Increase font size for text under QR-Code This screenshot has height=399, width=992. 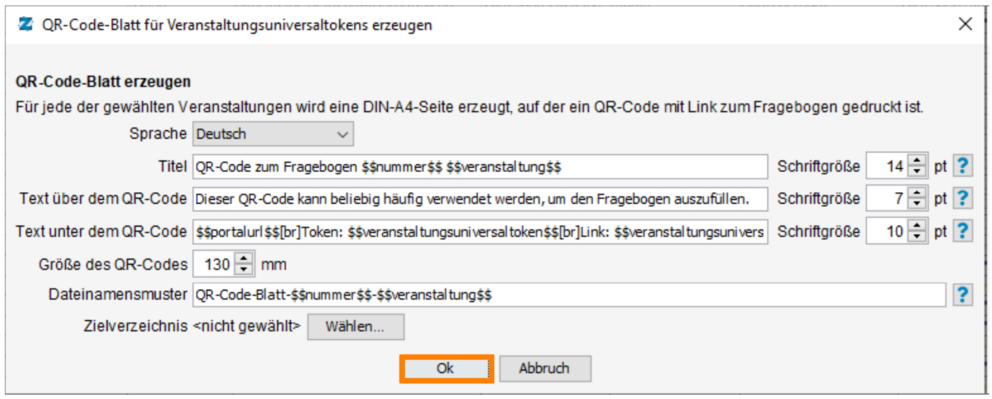(916, 226)
